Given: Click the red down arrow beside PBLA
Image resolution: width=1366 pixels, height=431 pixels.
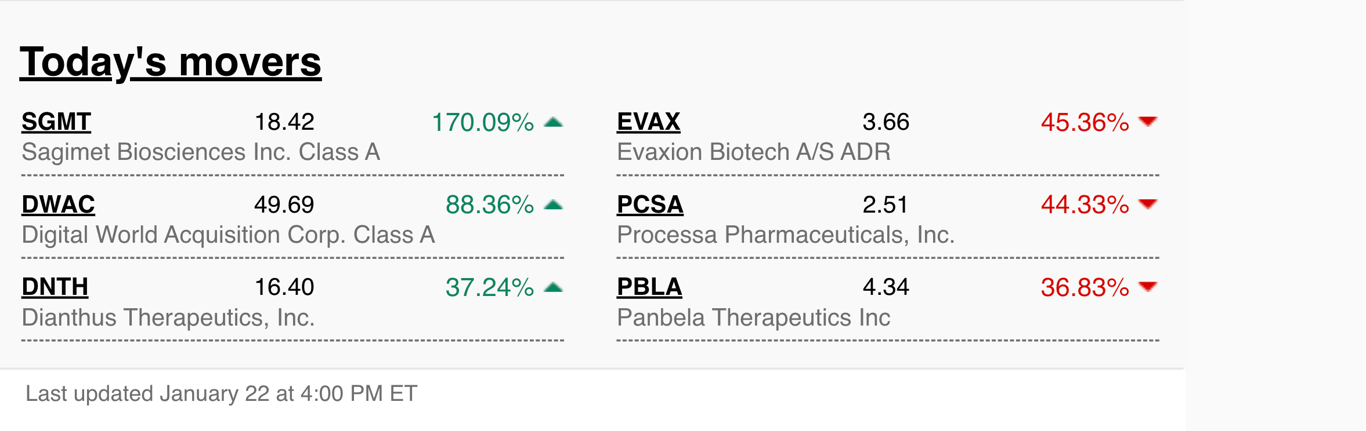Looking at the screenshot, I should point(1148,287).
